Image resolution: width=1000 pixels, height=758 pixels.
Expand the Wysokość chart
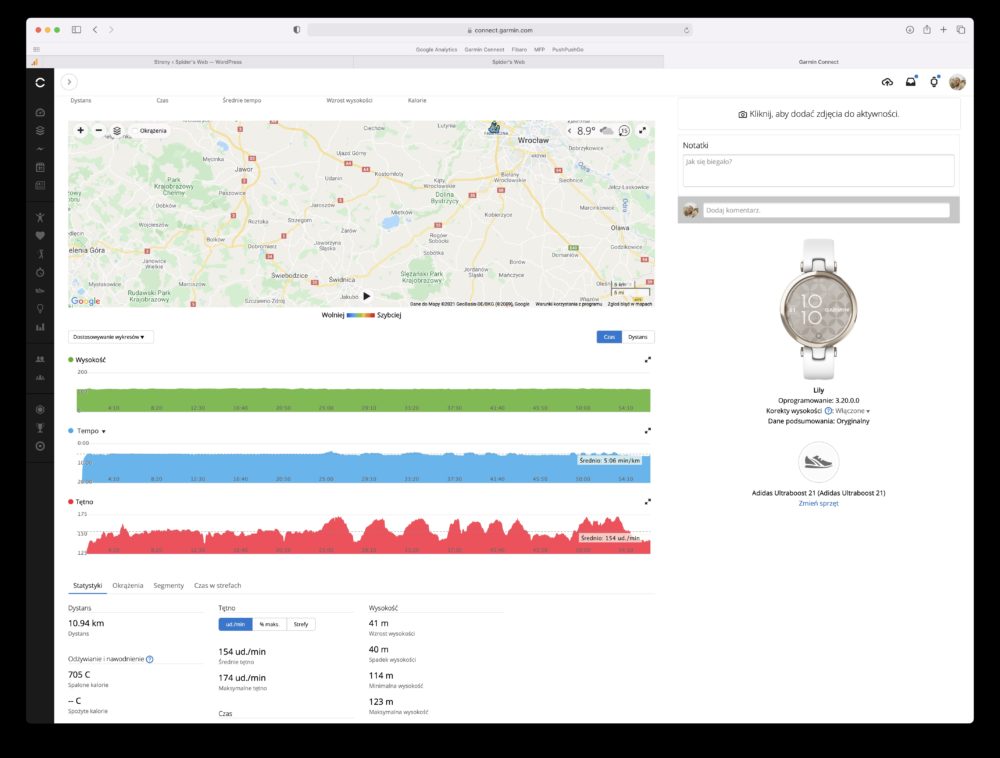coord(647,360)
